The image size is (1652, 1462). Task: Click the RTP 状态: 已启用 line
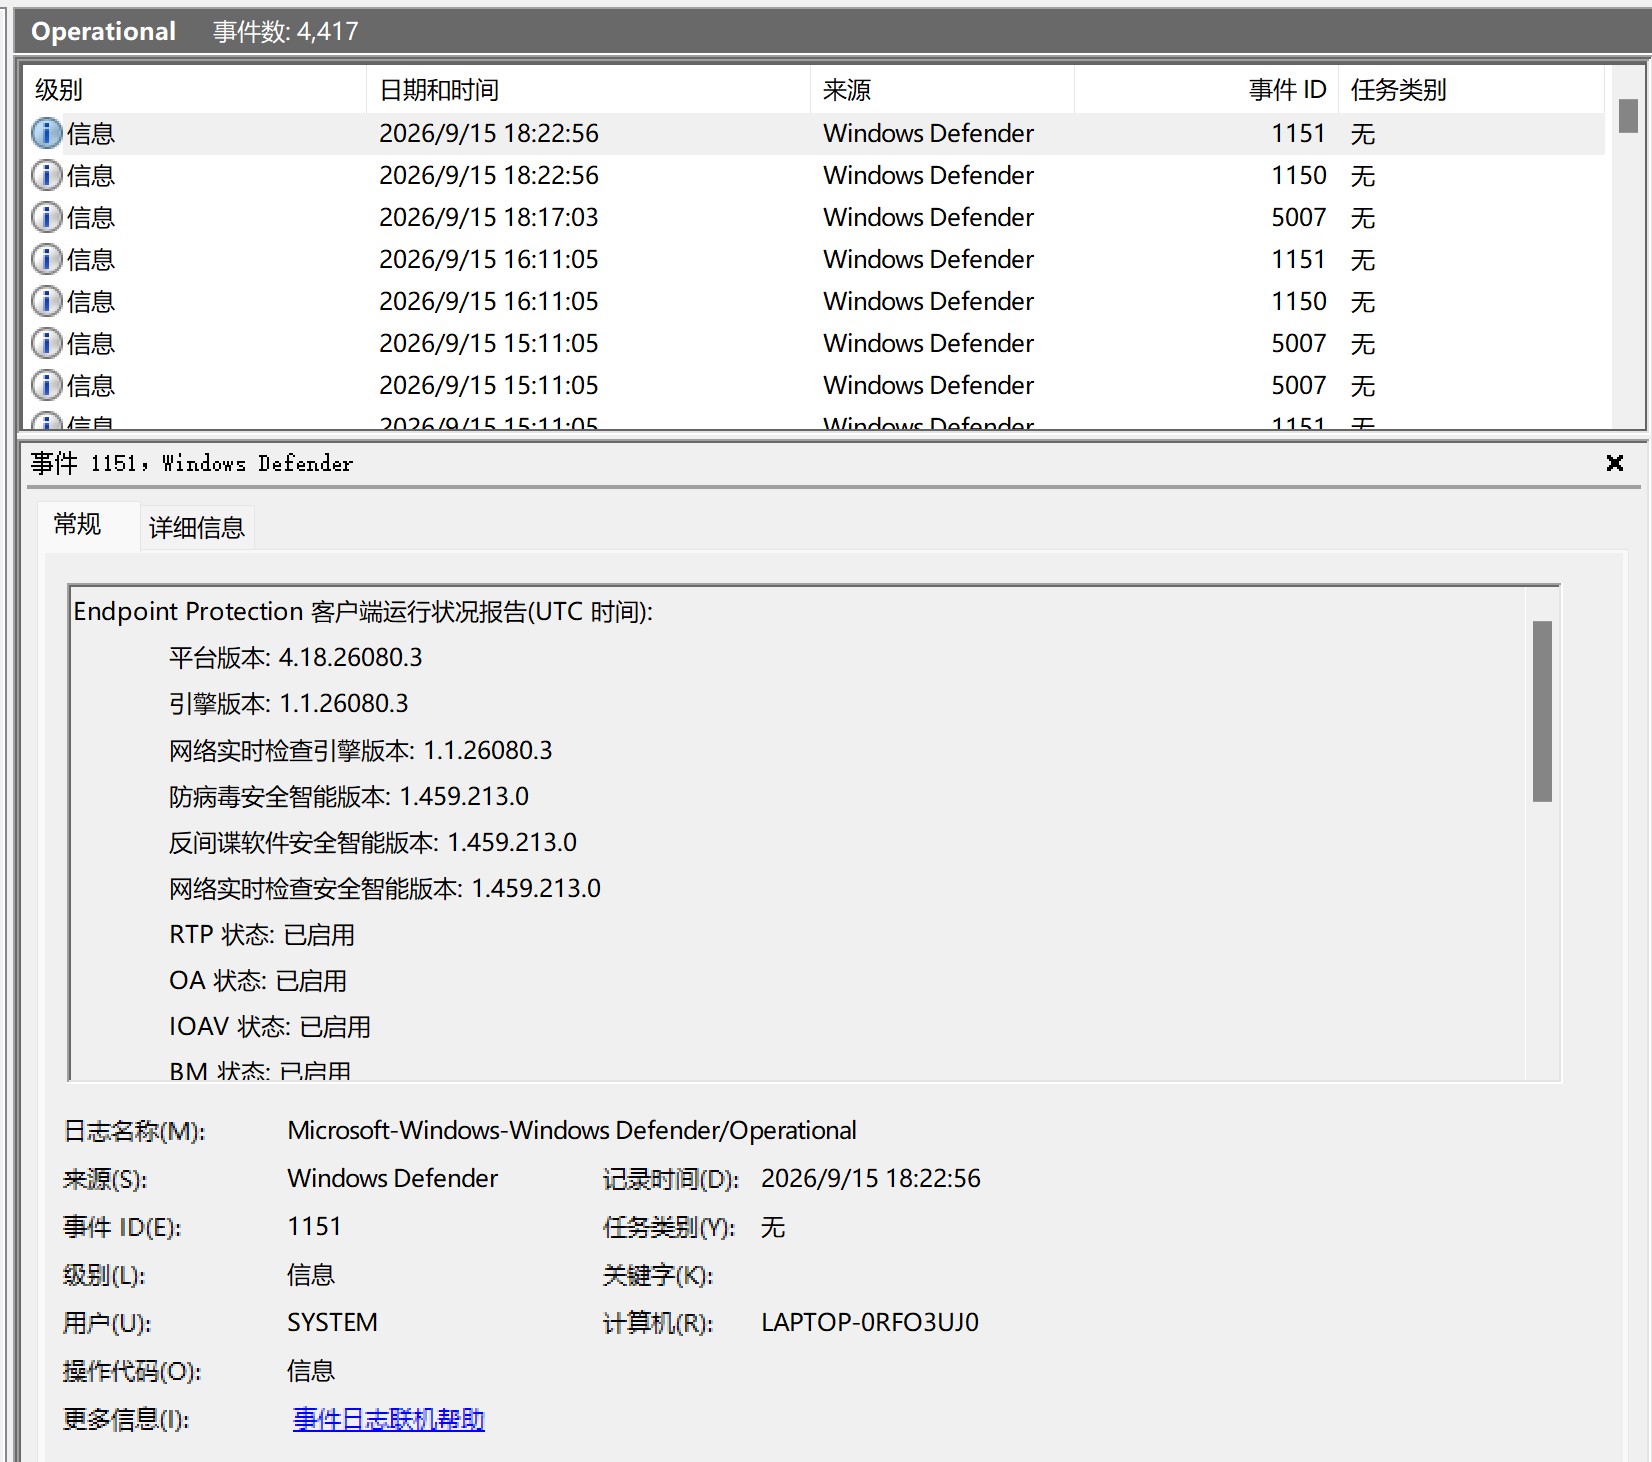[x=261, y=934]
